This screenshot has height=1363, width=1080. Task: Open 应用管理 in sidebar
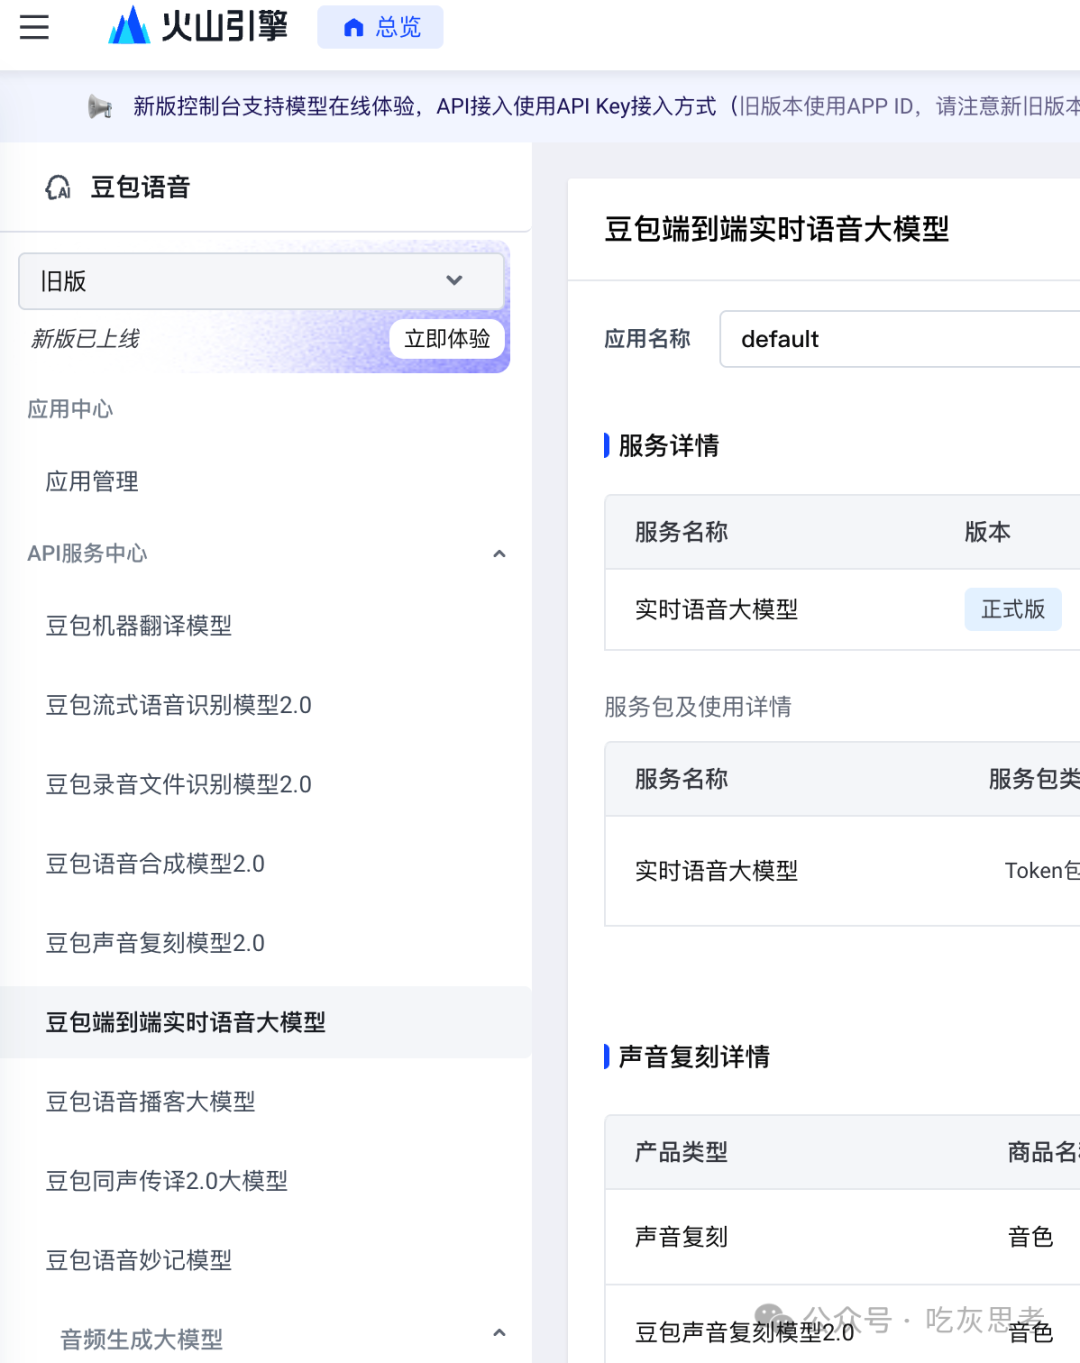[x=92, y=482]
